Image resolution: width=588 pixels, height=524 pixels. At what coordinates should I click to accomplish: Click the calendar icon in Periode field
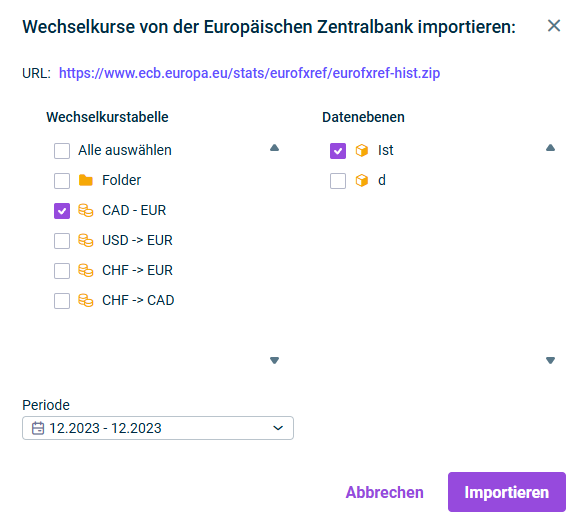coord(38,428)
